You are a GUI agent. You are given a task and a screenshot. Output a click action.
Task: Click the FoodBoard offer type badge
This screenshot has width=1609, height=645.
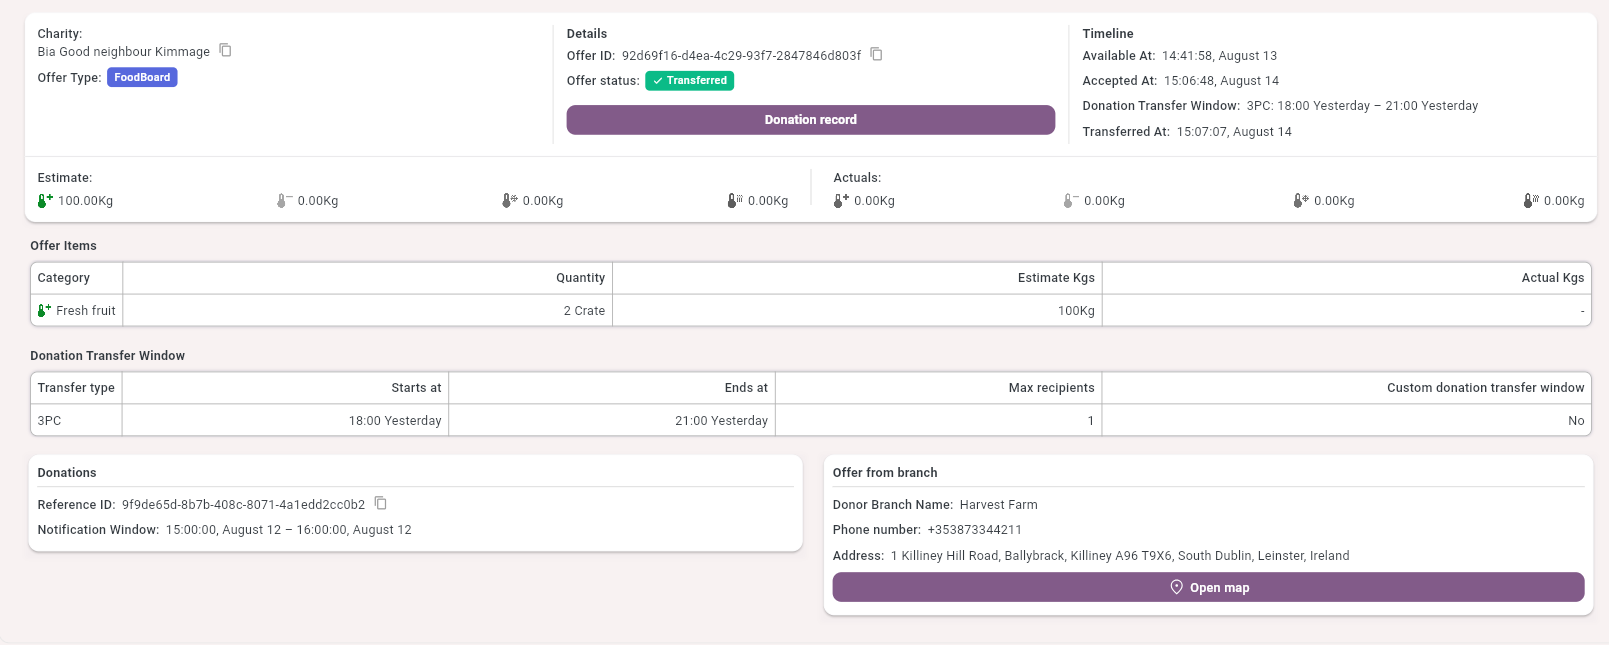click(142, 78)
